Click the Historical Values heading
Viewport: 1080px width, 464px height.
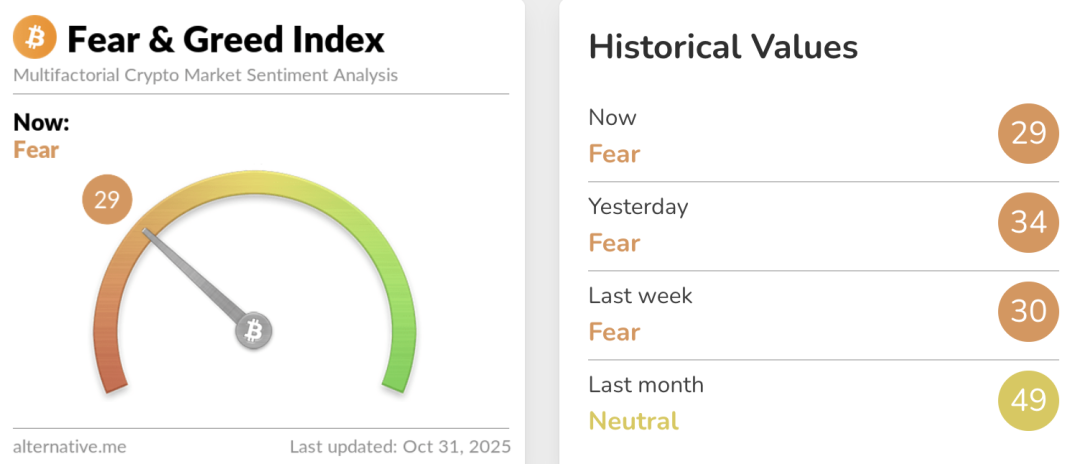coord(723,47)
